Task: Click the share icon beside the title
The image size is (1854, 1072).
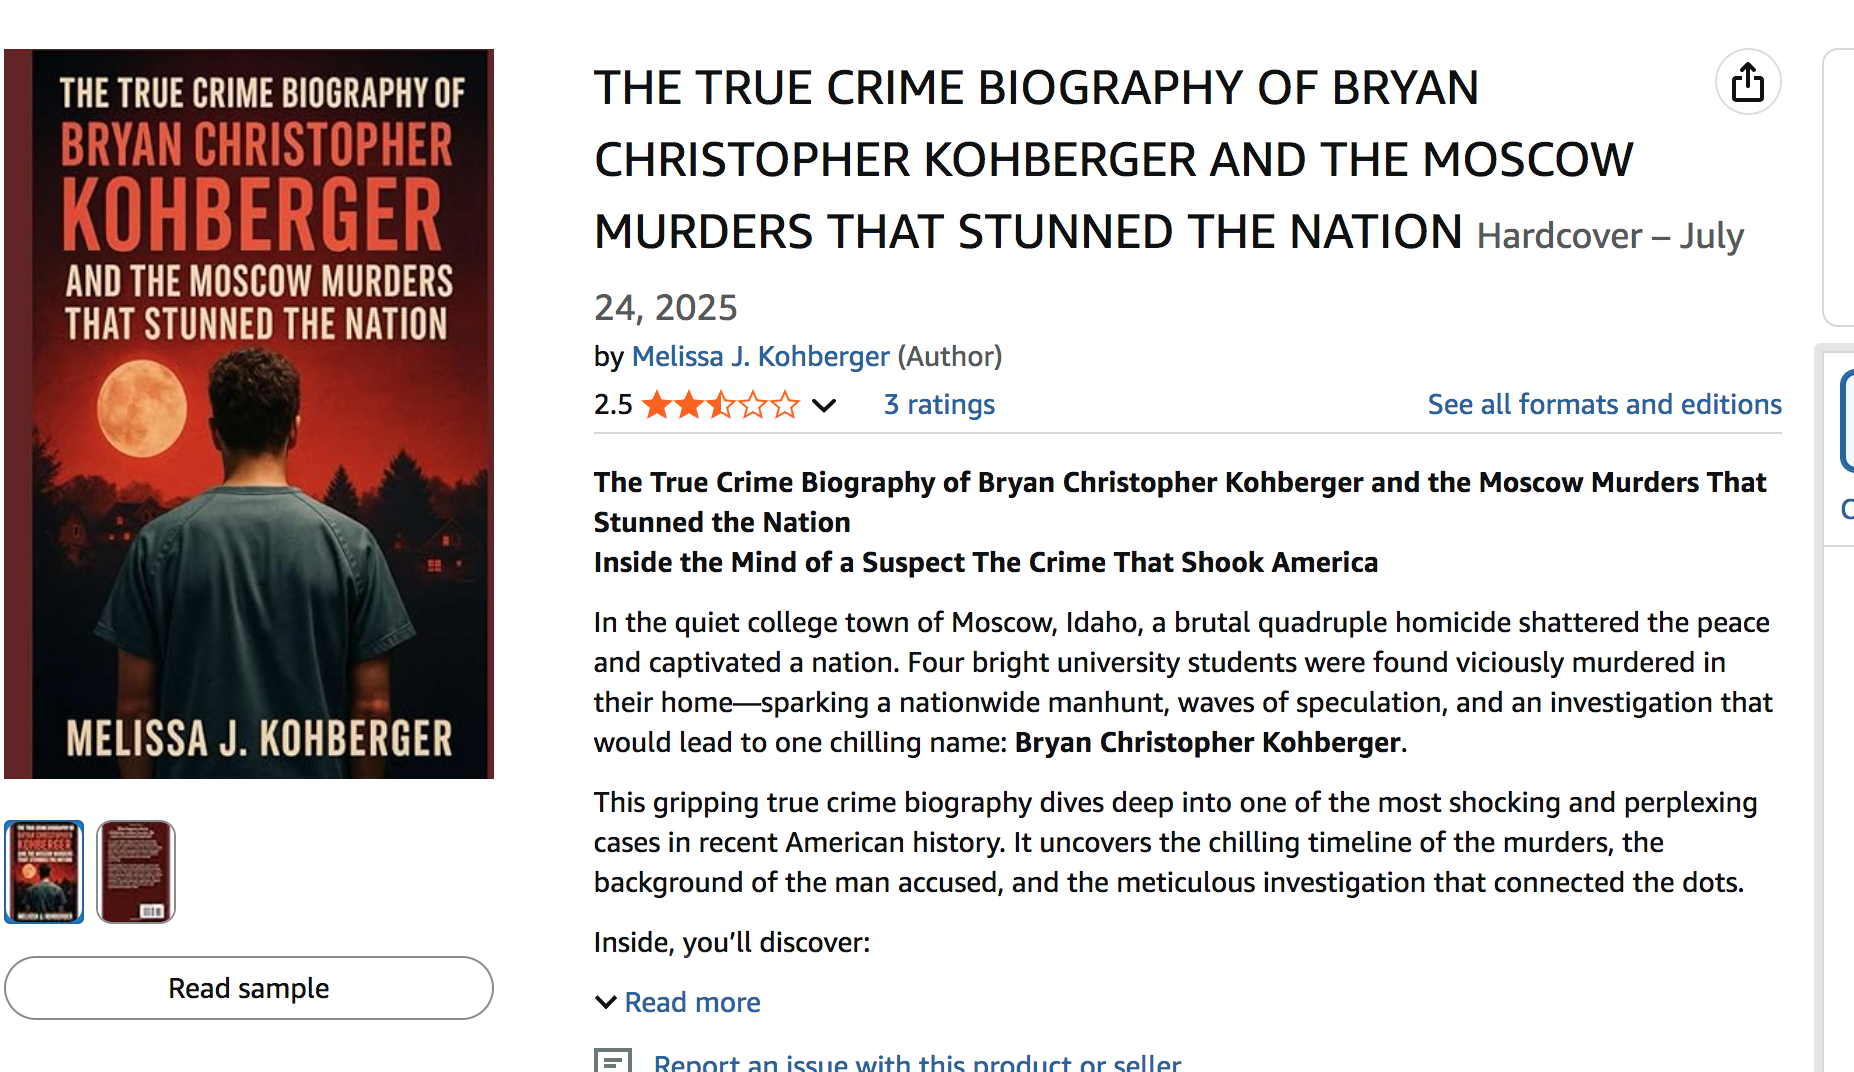Action: [x=1747, y=82]
